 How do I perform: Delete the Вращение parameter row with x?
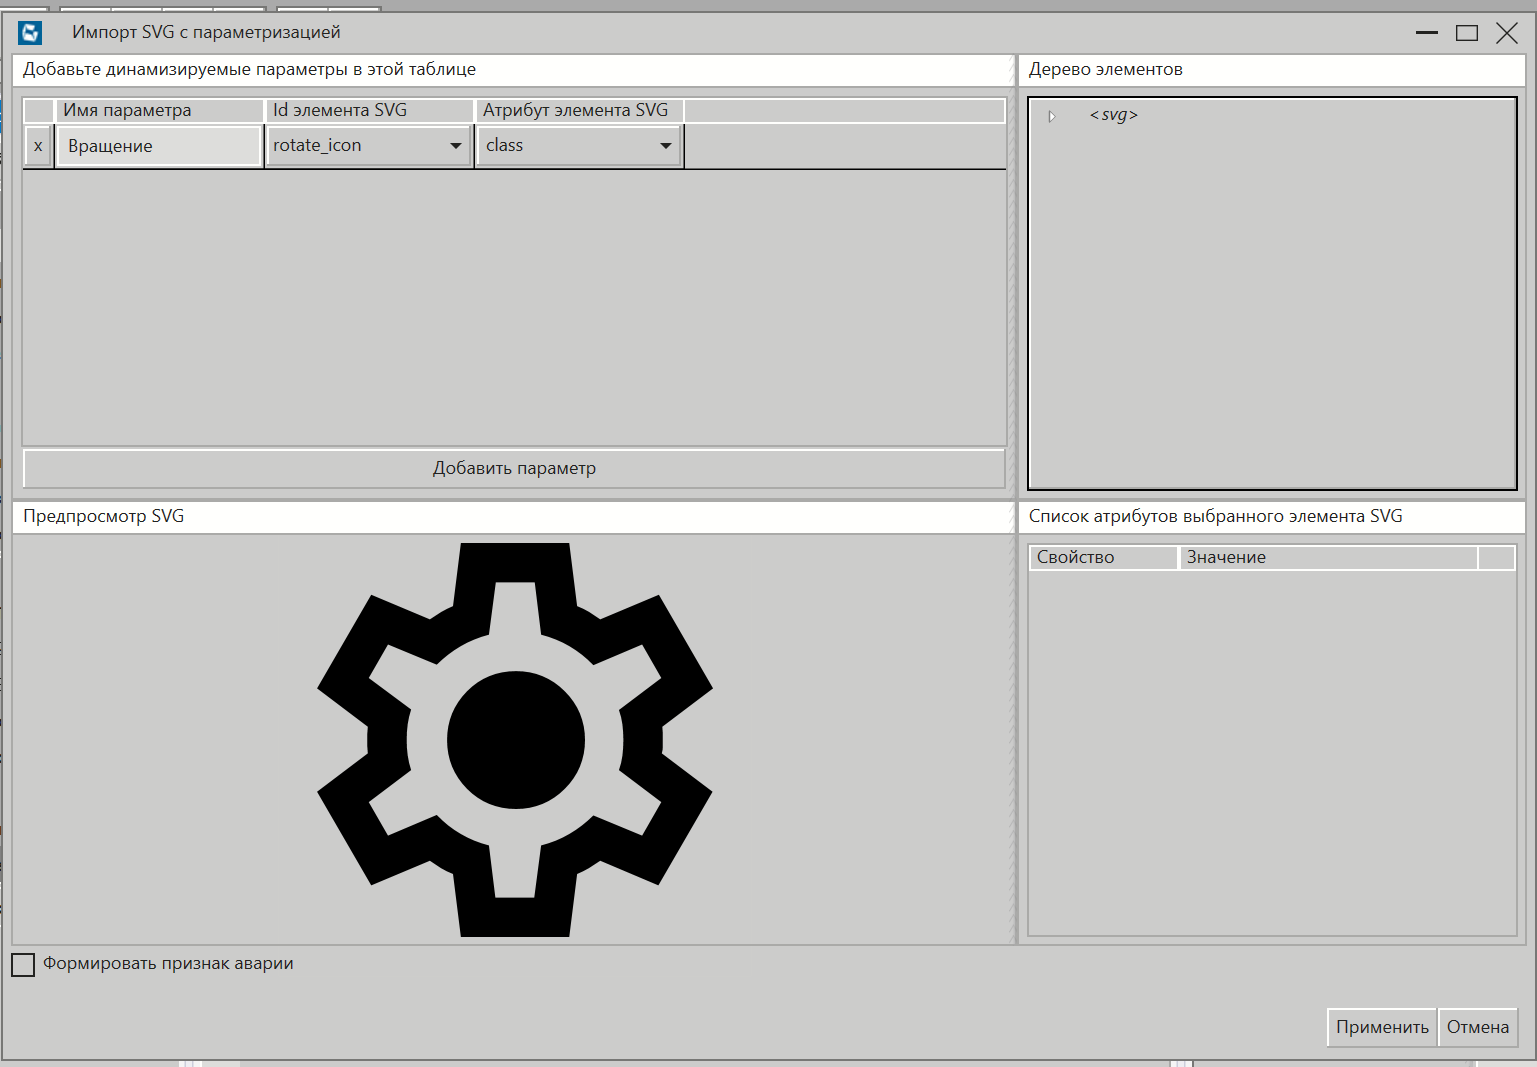coord(38,146)
